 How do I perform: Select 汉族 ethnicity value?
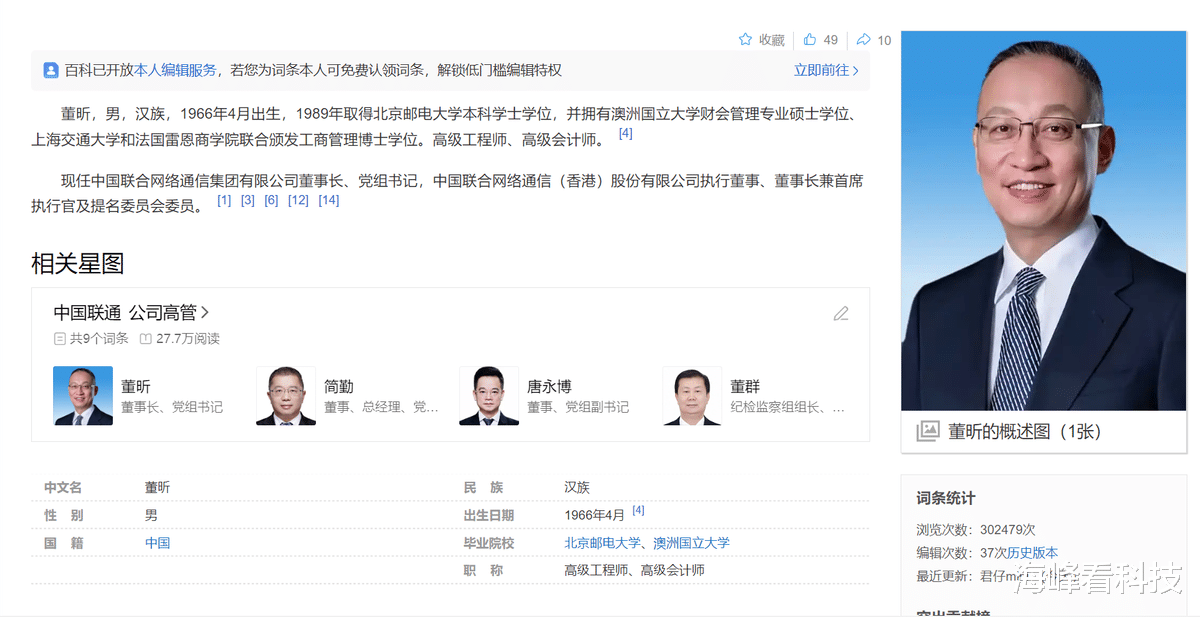(578, 488)
